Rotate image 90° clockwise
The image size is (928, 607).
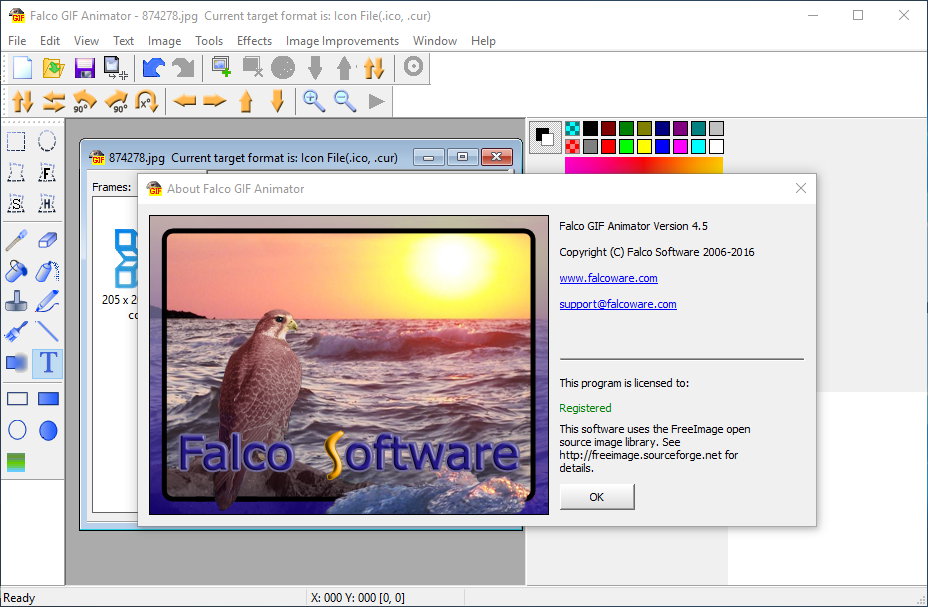116,100
